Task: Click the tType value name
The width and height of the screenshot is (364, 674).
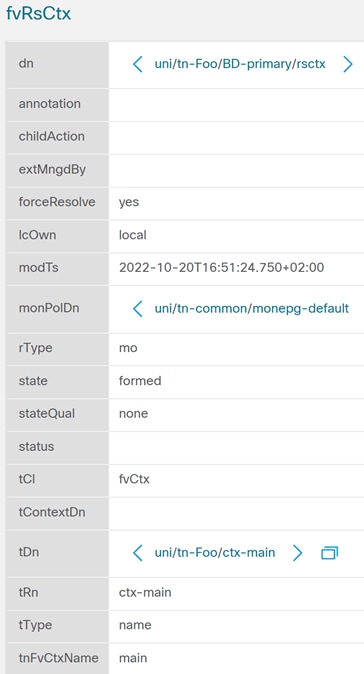Action: pyautogui.click(x=135, y=625)
